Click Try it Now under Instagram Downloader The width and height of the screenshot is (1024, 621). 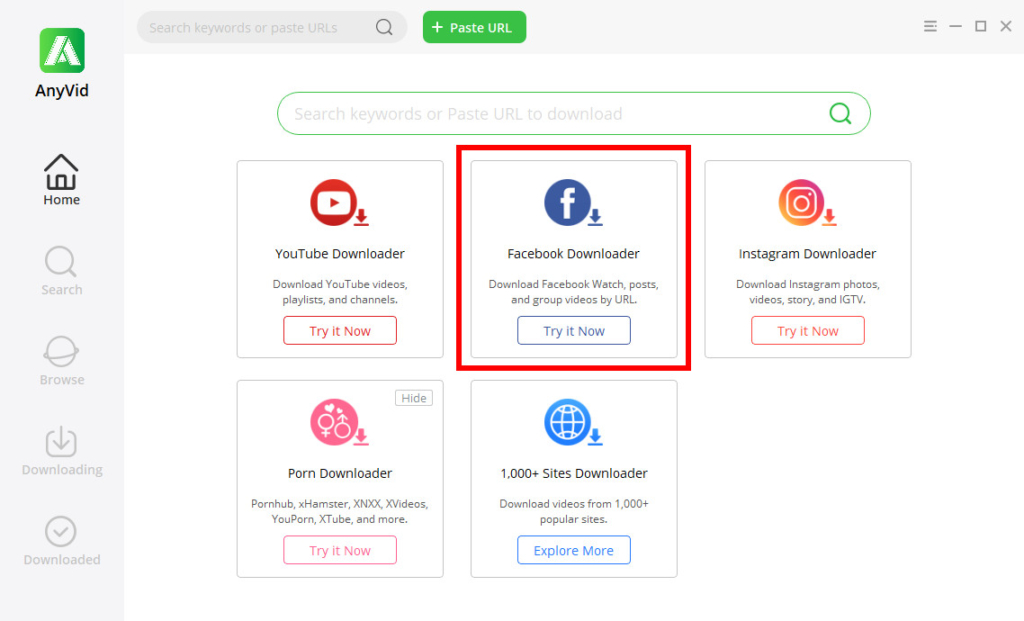coord(807,330)
